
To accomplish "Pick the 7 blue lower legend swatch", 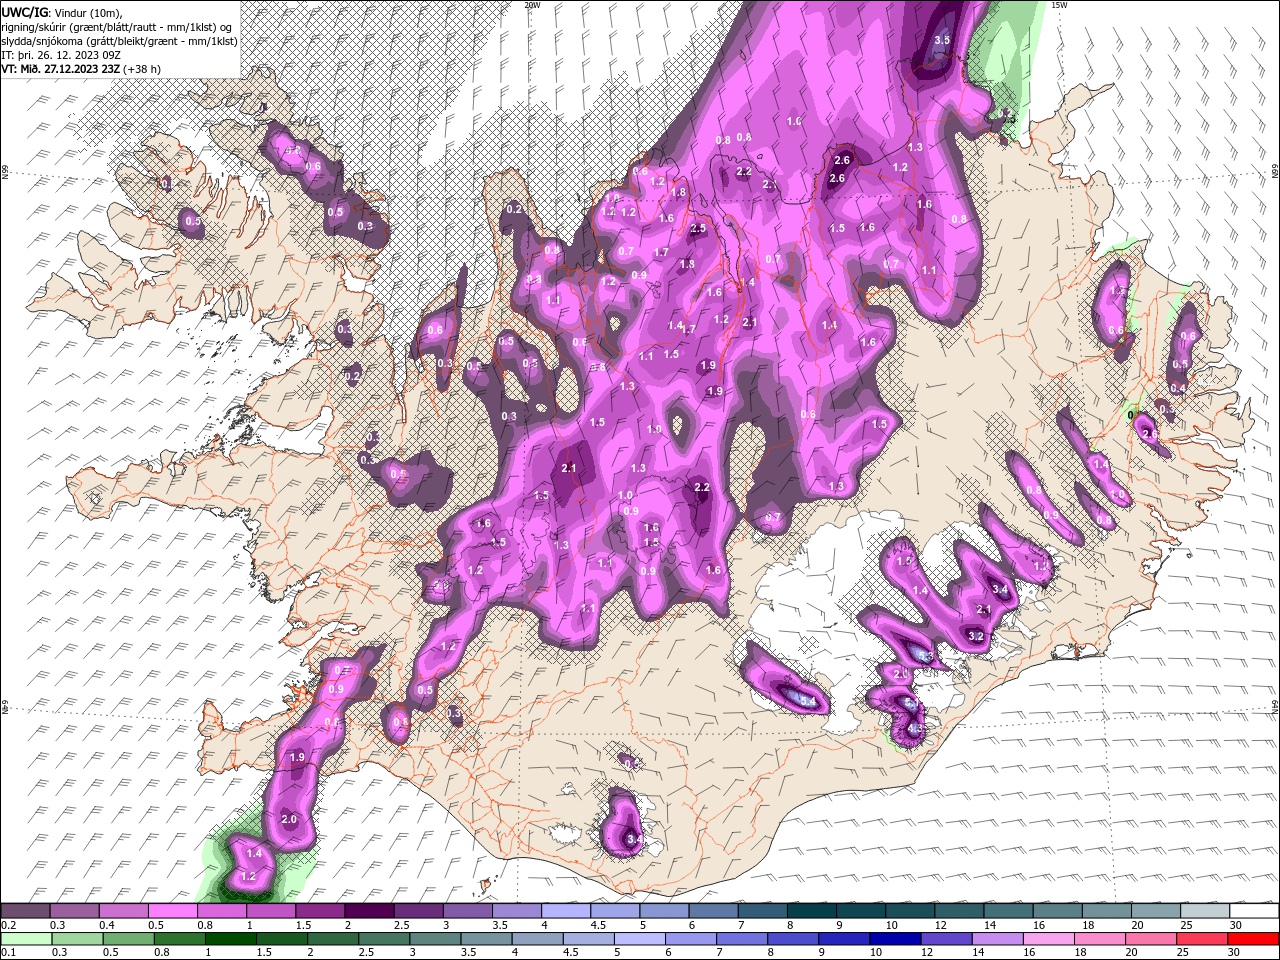I will pos(740,938).
